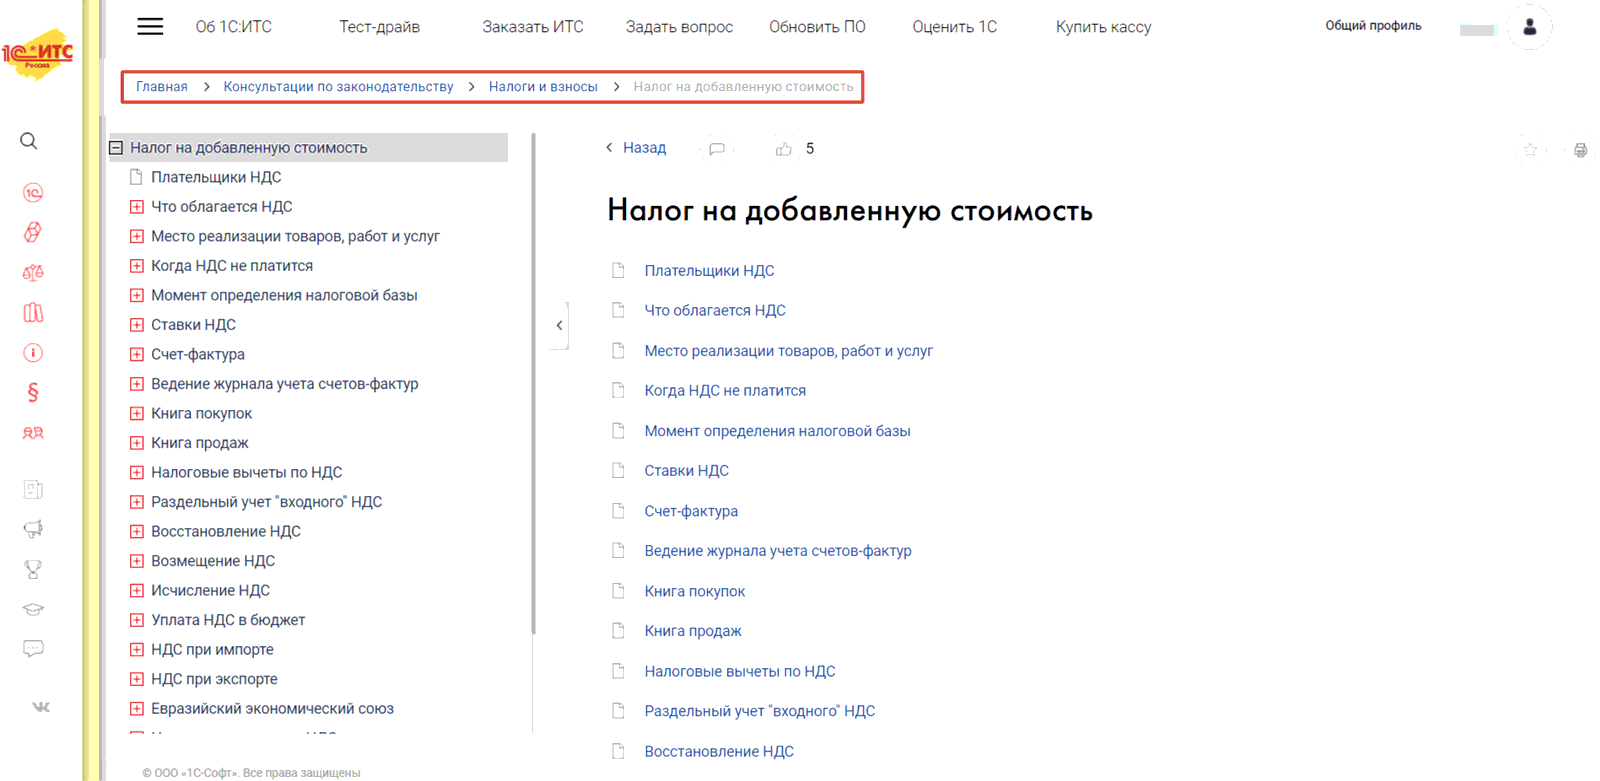Open Купить кассу menu item
1600x781 pixels.
(1103, 27)
